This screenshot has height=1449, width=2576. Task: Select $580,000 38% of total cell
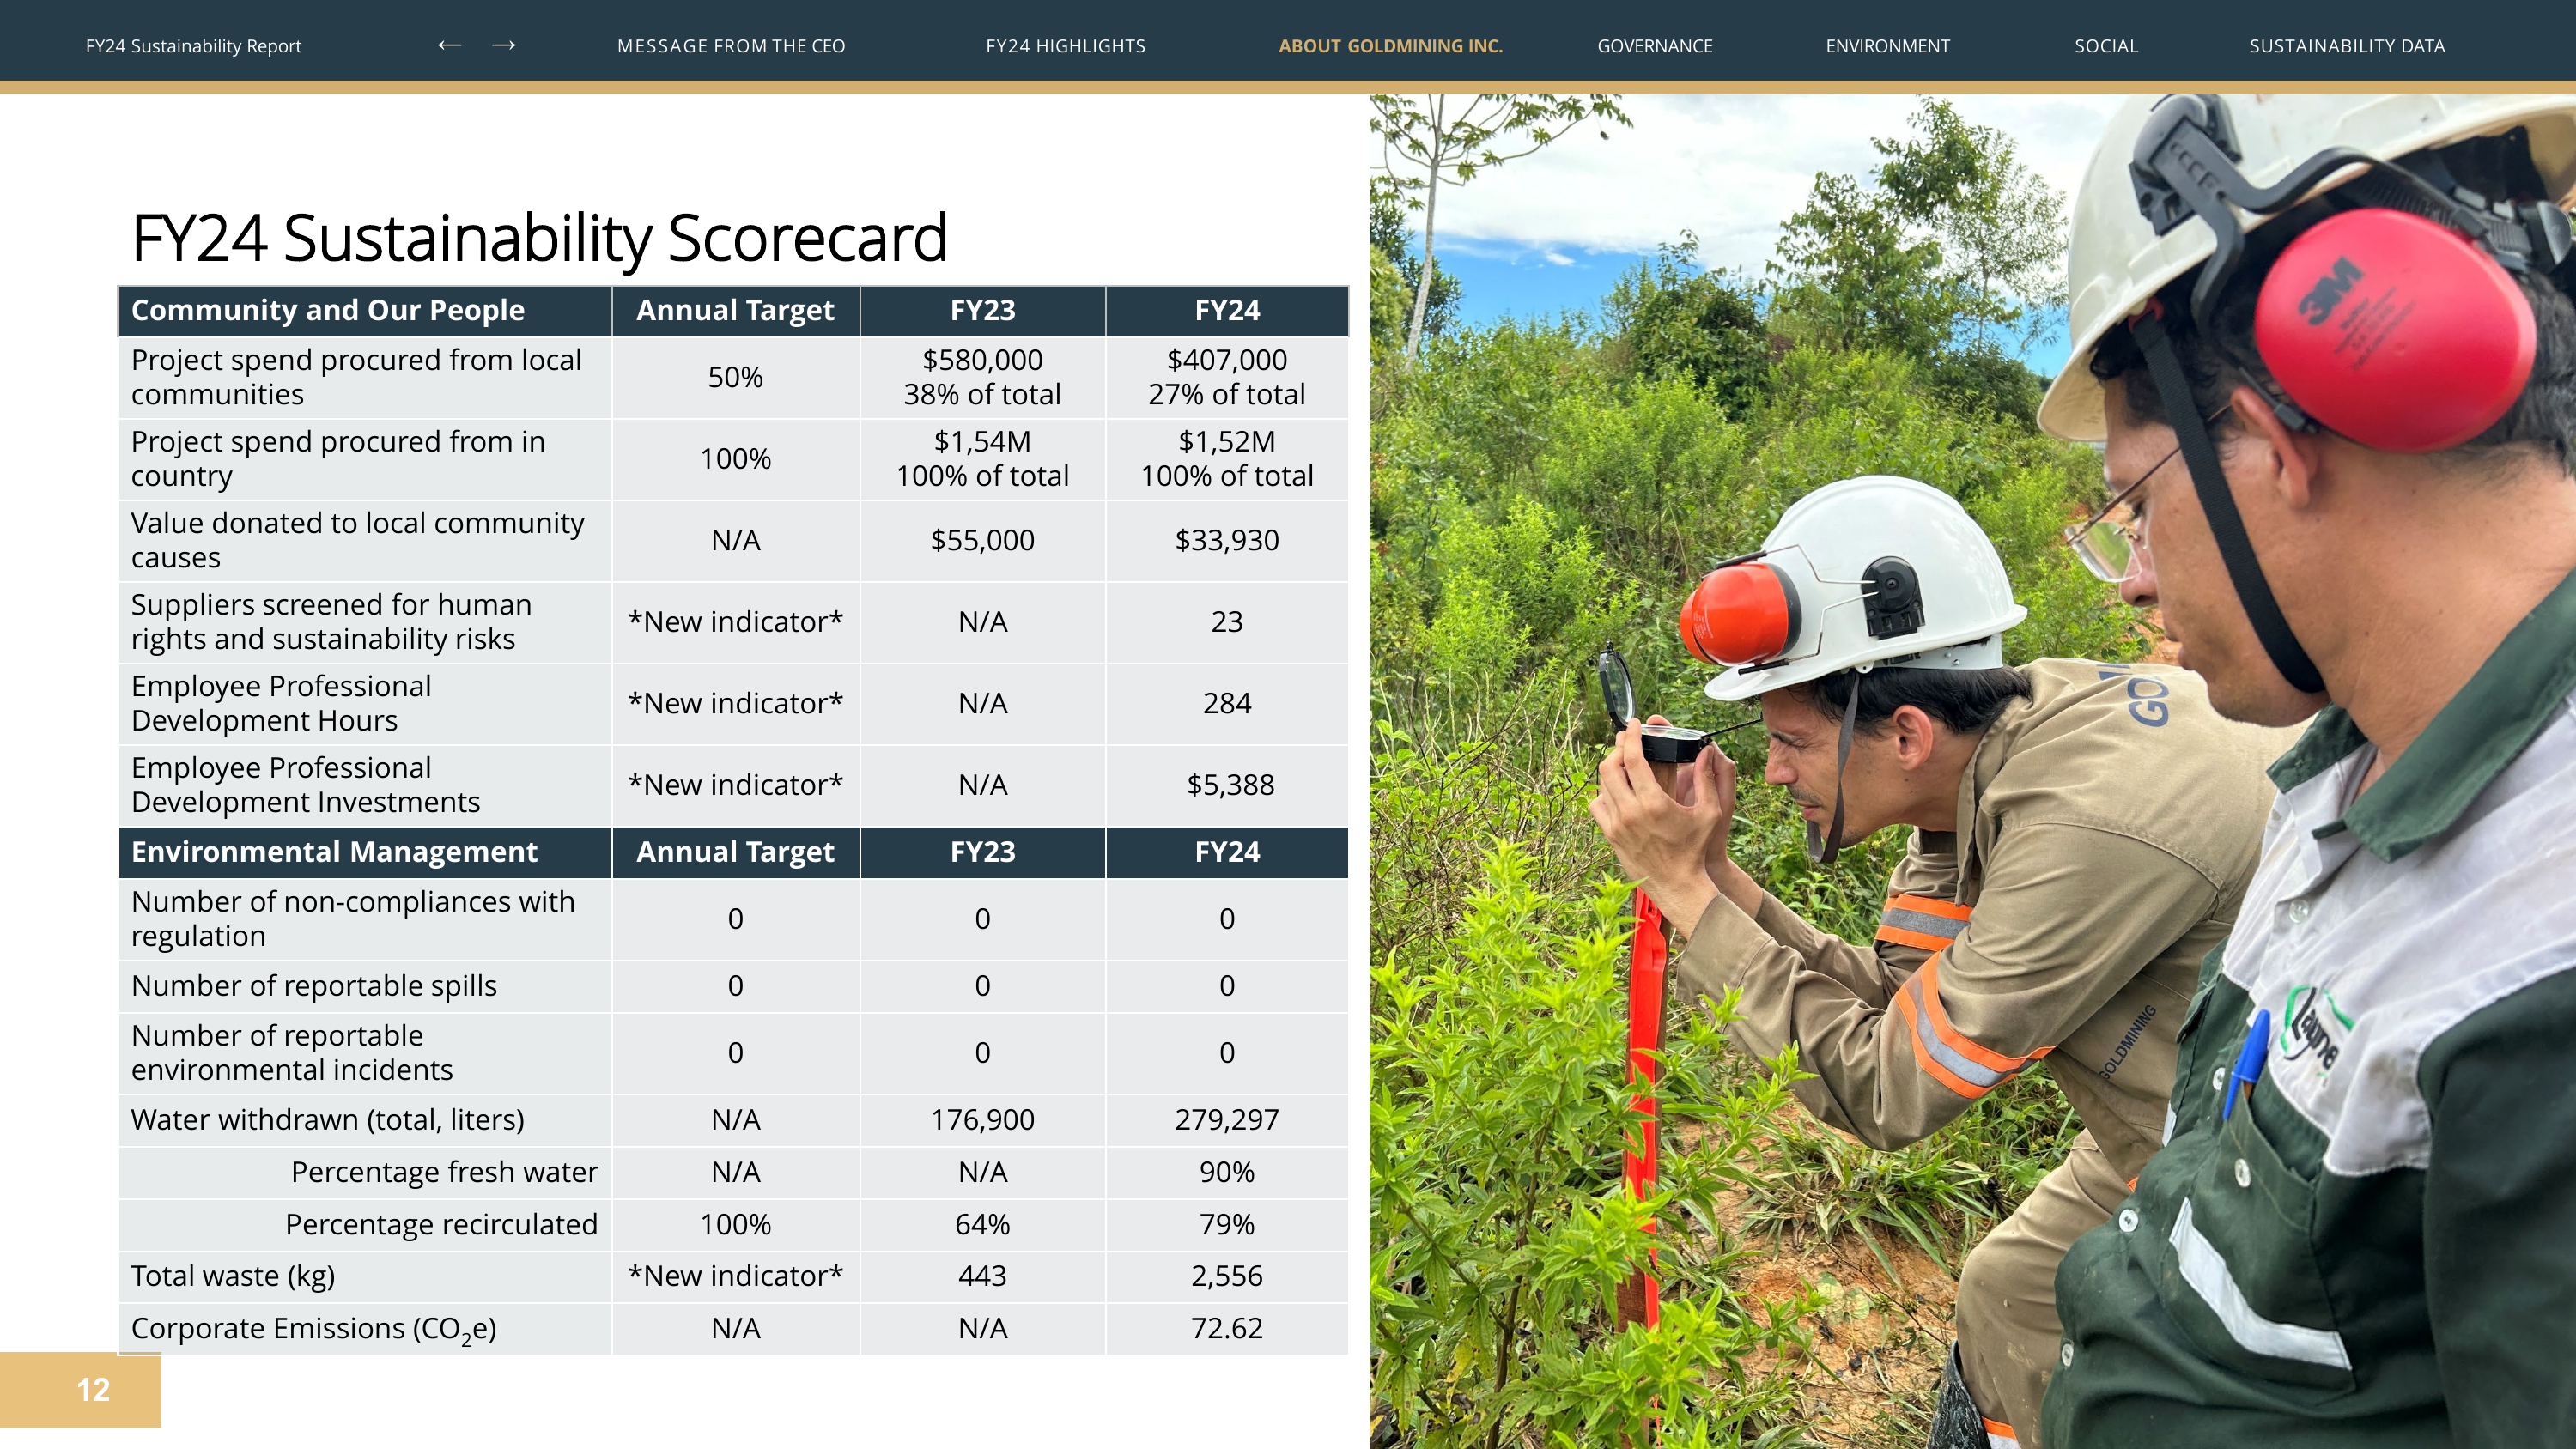point(982,377)
